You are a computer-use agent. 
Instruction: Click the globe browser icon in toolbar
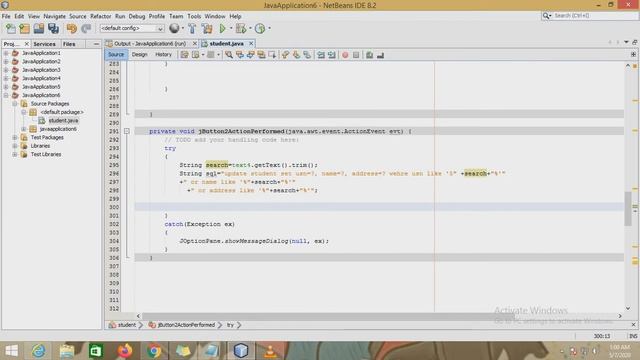pyautogui.click(x=174, y=28)
